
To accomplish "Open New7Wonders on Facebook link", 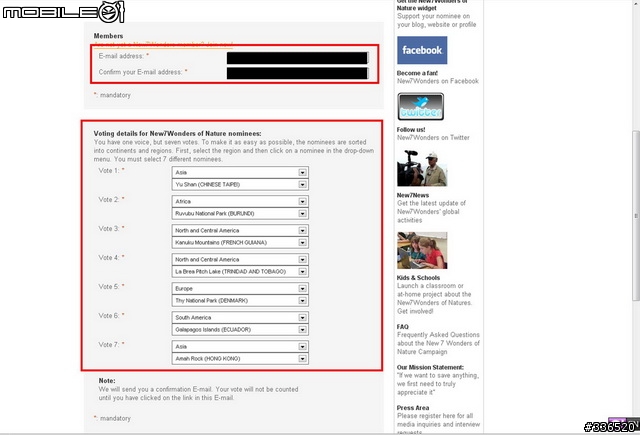I will [438, 81].
